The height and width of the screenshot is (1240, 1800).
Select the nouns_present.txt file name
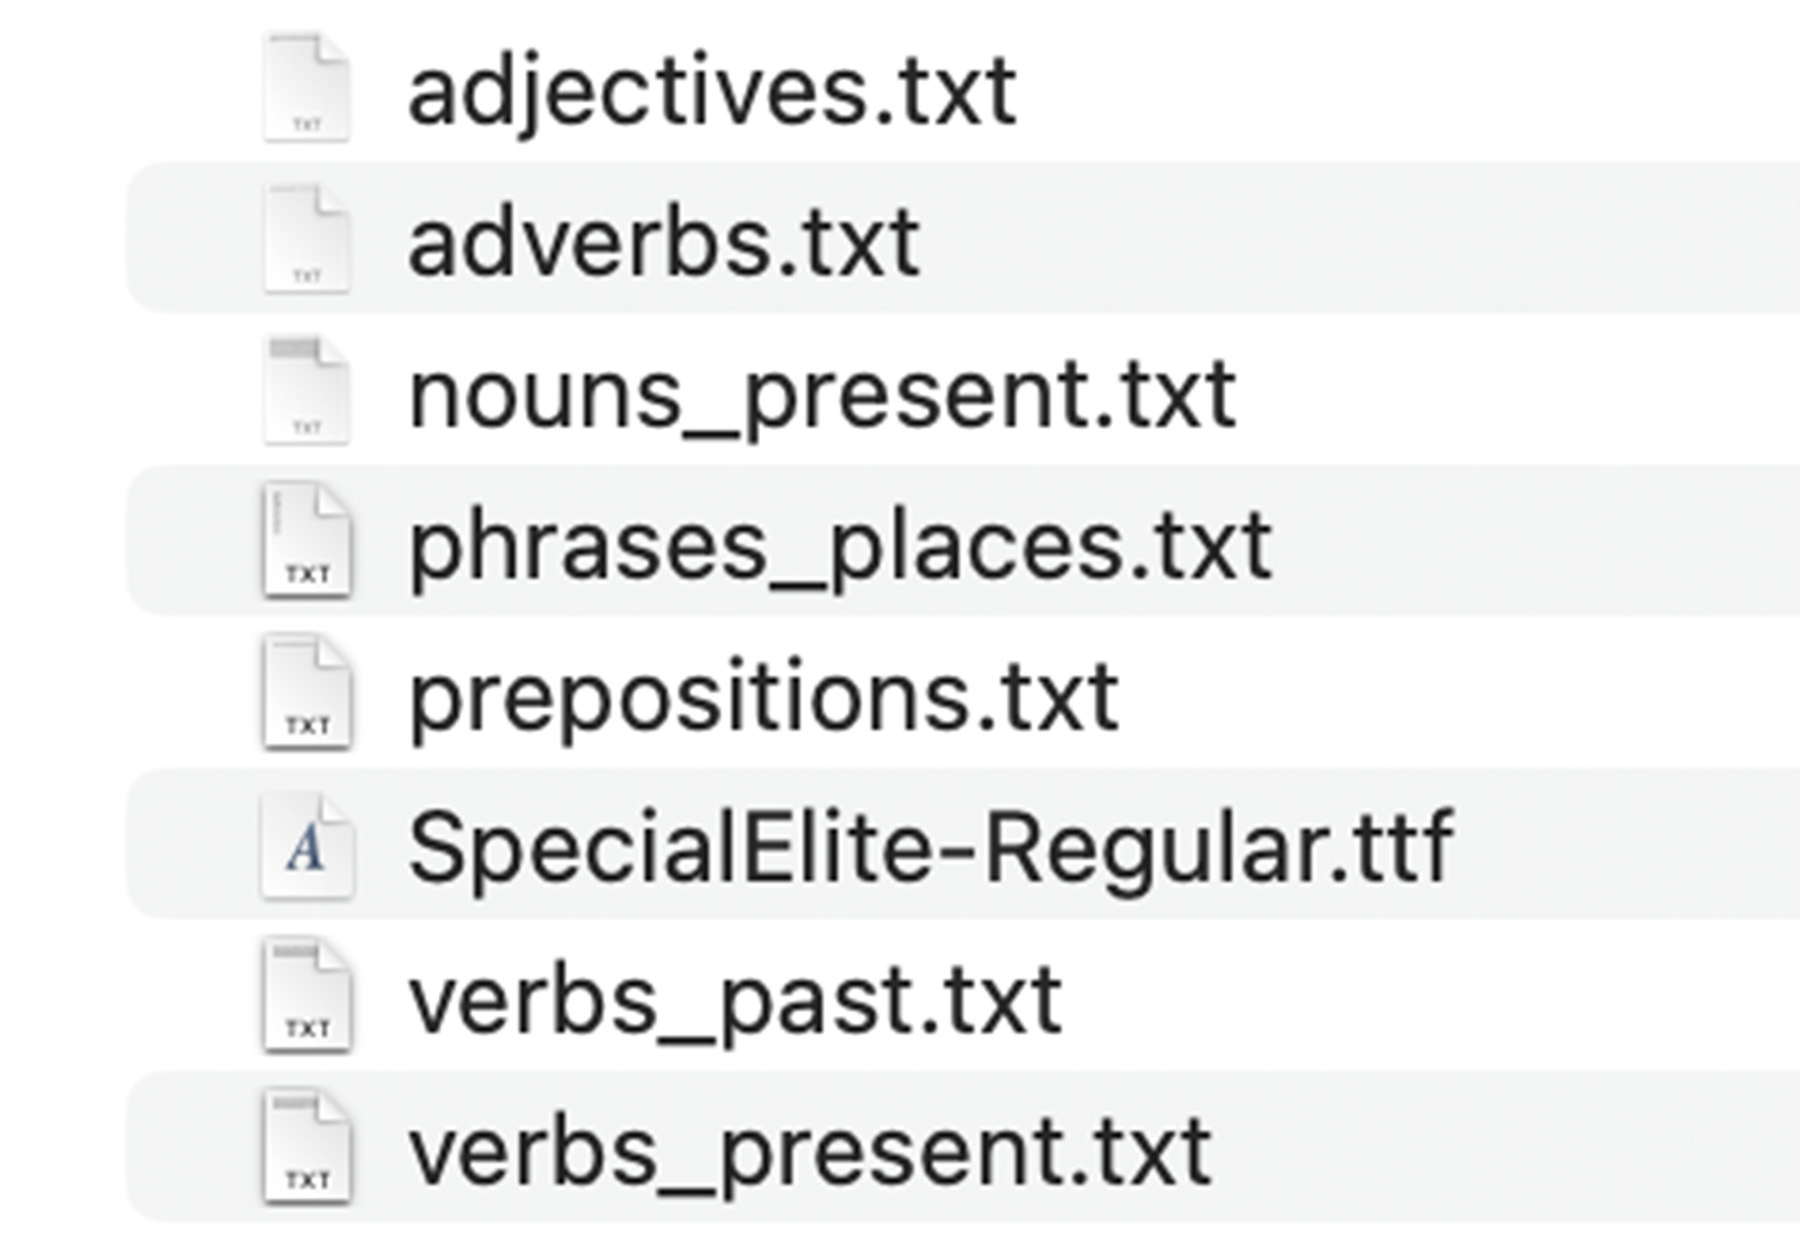pos(822,396)
